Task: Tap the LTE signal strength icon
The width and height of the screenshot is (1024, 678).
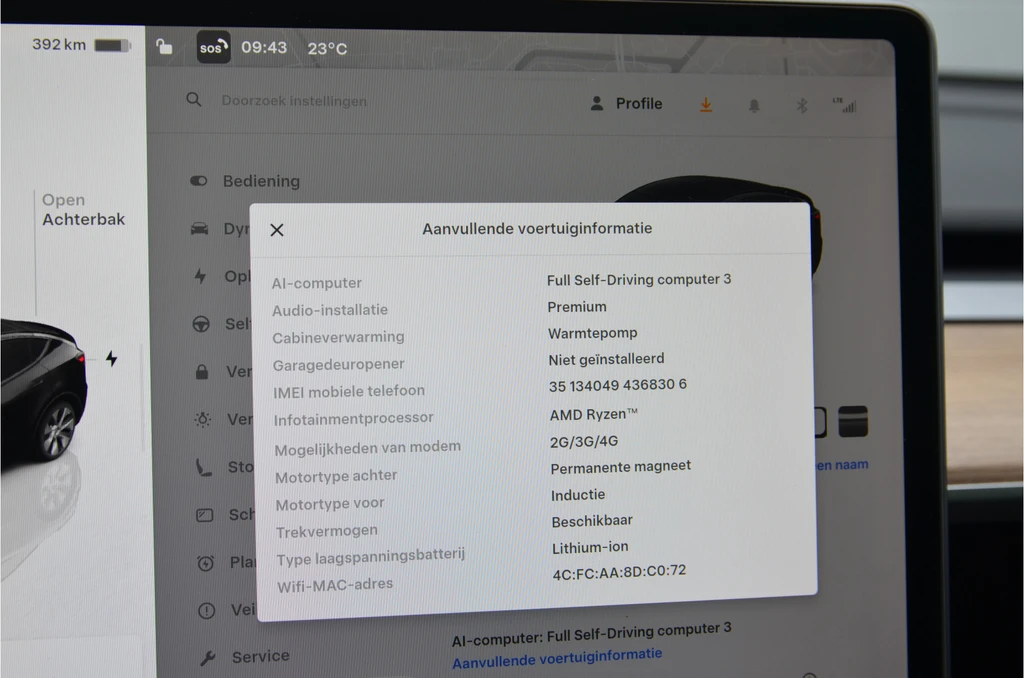Action: tap(844, 105)
